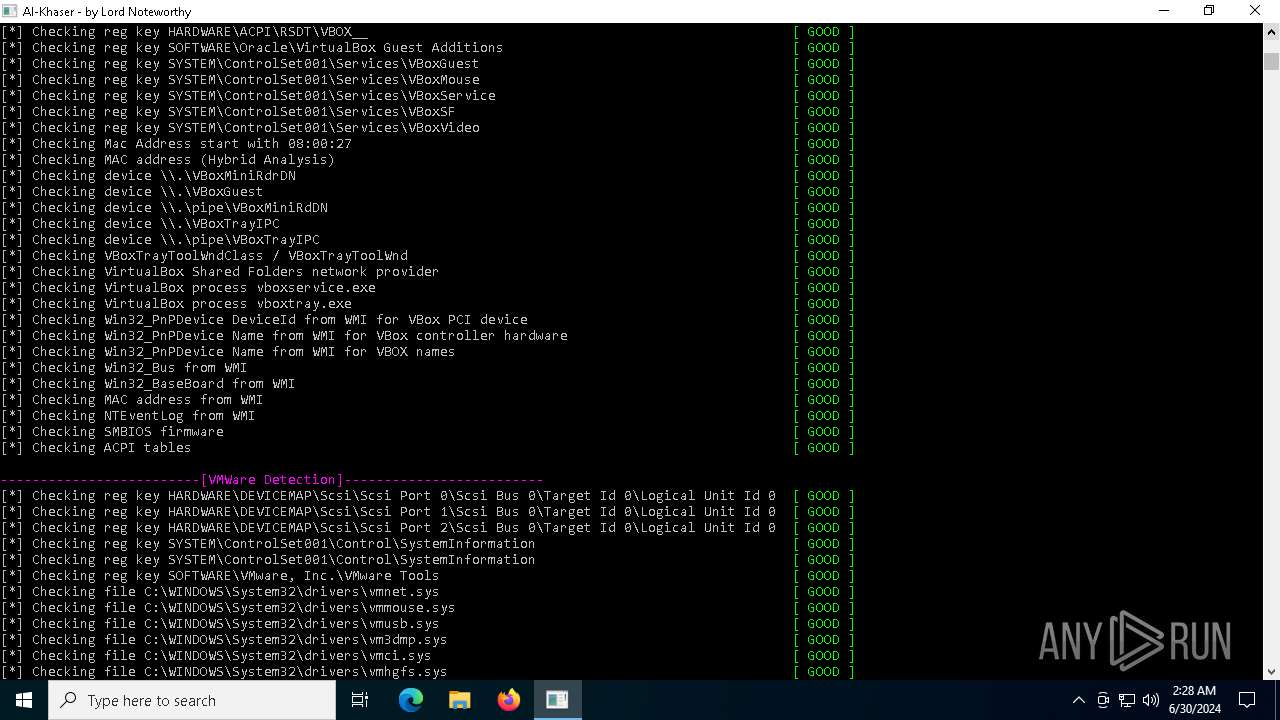This screenshot has width=1280, height=720.
Task: Click the 'Checking NTEventLog from WMI' line
Action: [x=128, y=416]
